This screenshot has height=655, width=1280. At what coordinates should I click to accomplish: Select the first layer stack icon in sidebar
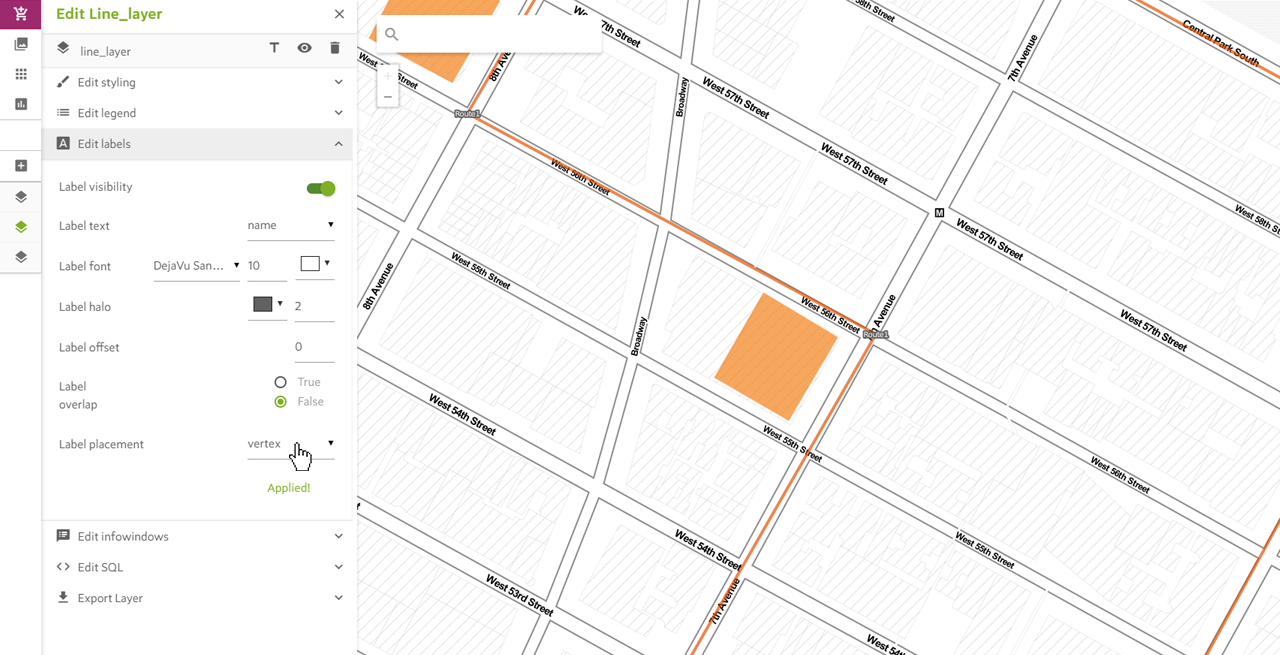click(x=21, y=197)
